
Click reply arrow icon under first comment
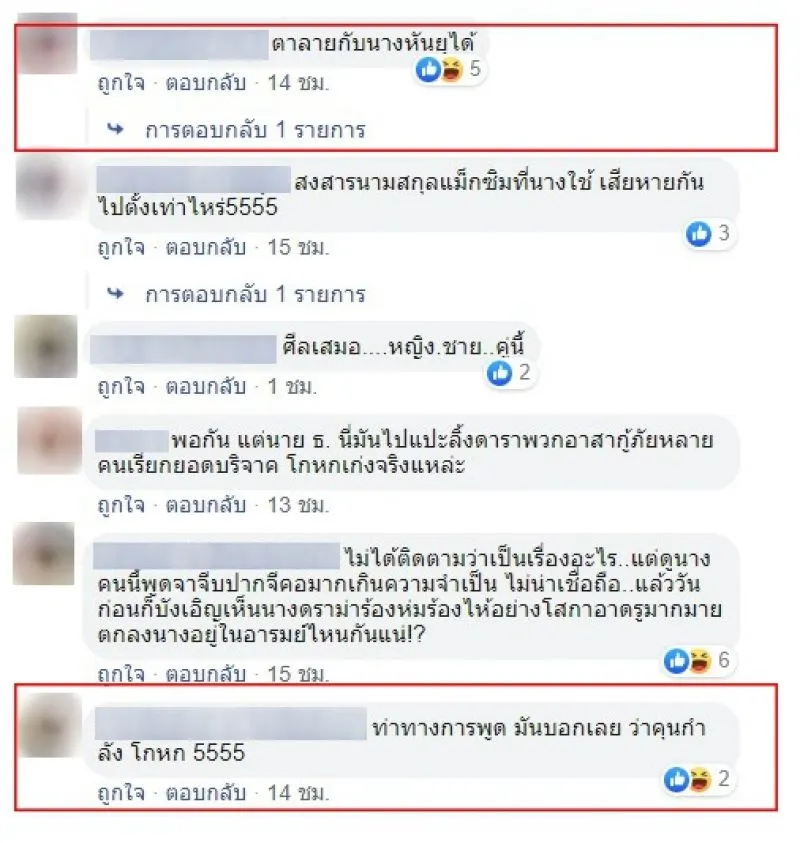(x=115, y=129)
